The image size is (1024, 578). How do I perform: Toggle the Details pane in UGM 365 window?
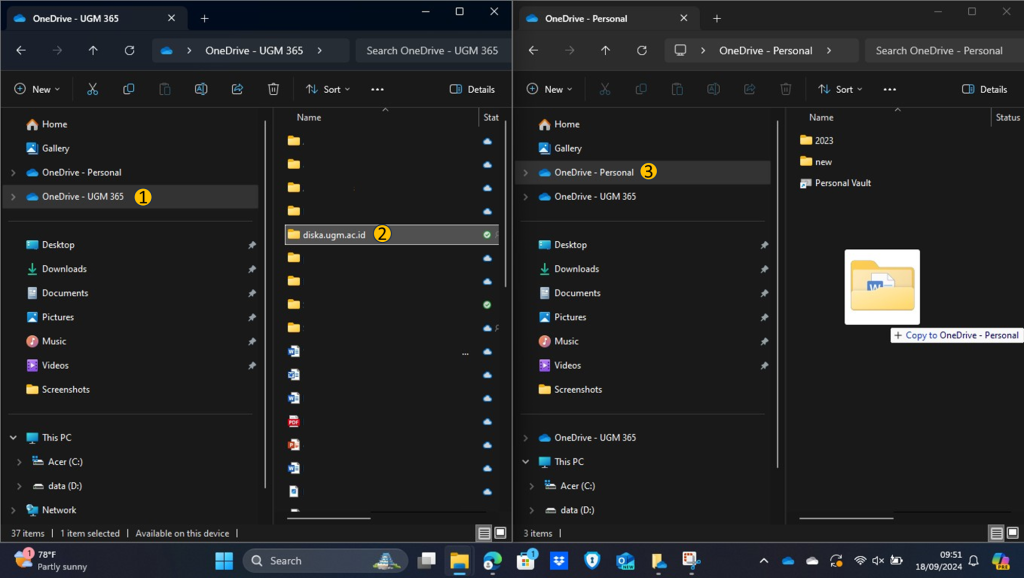(472, 89)
